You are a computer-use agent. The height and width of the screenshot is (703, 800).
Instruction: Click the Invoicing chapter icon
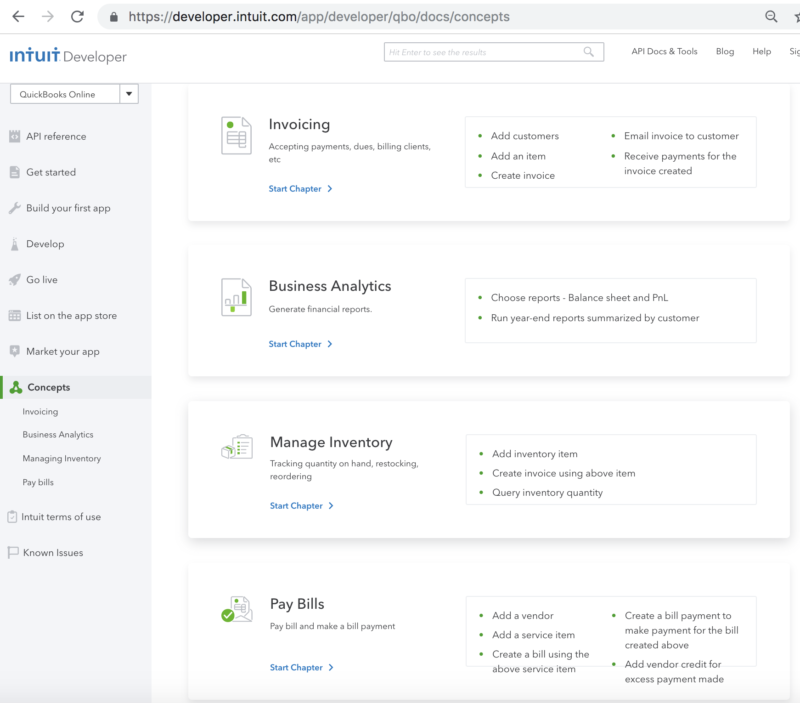coord(236,135)
